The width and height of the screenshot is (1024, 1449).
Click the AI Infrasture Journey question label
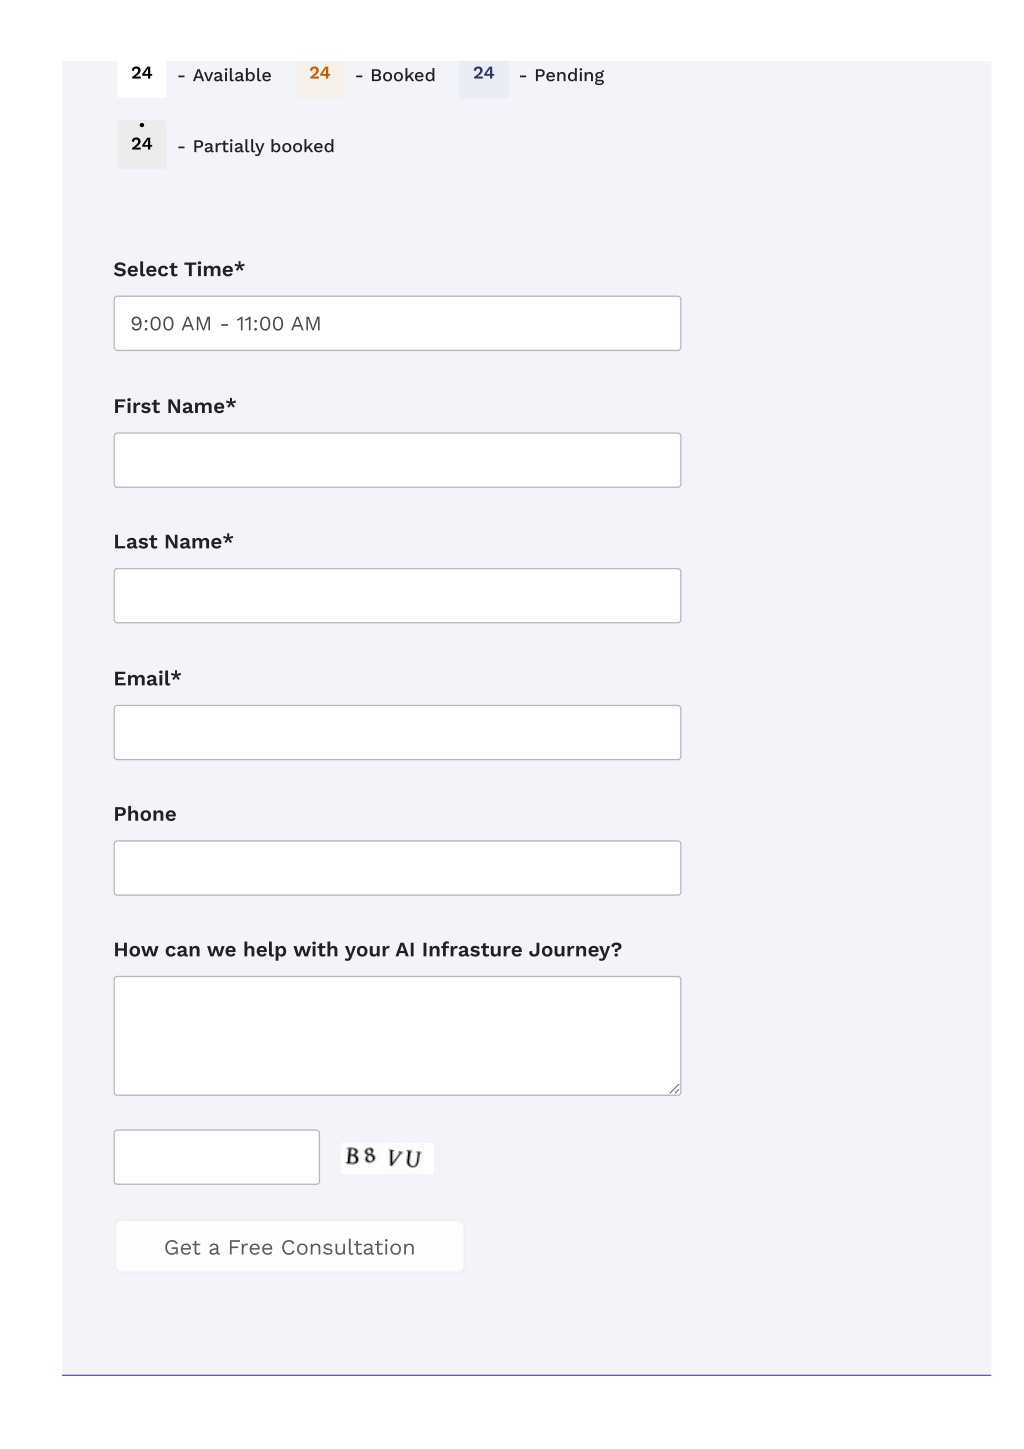tap(368, 950)
